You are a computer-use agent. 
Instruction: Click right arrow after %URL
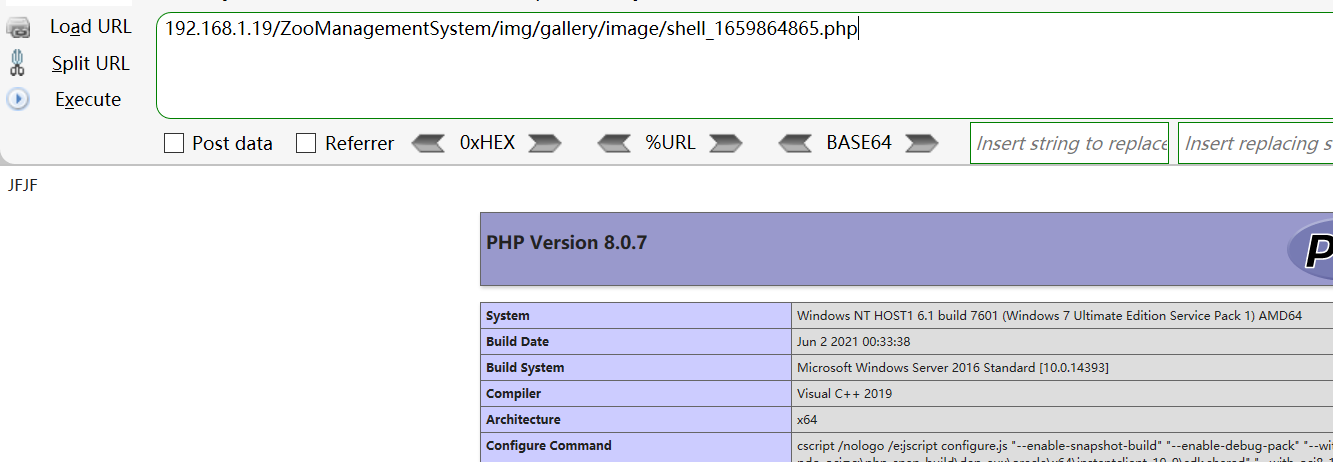[x=725, y=143]
